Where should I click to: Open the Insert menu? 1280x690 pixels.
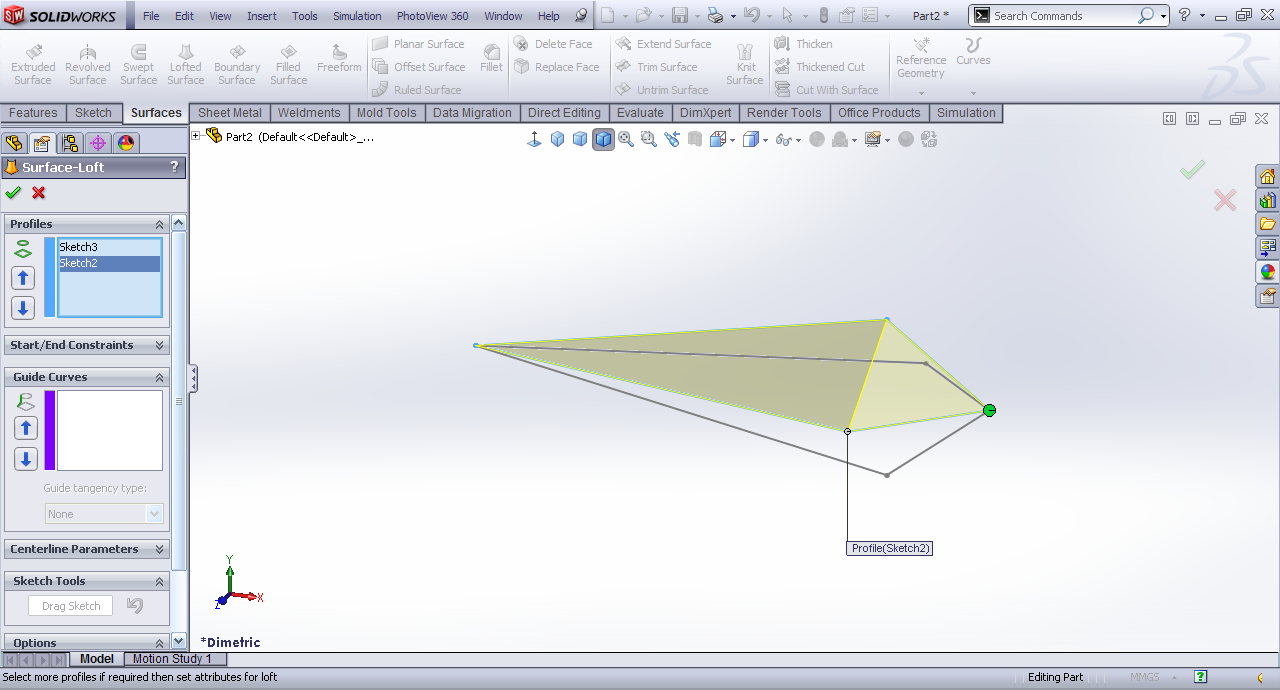262,16
